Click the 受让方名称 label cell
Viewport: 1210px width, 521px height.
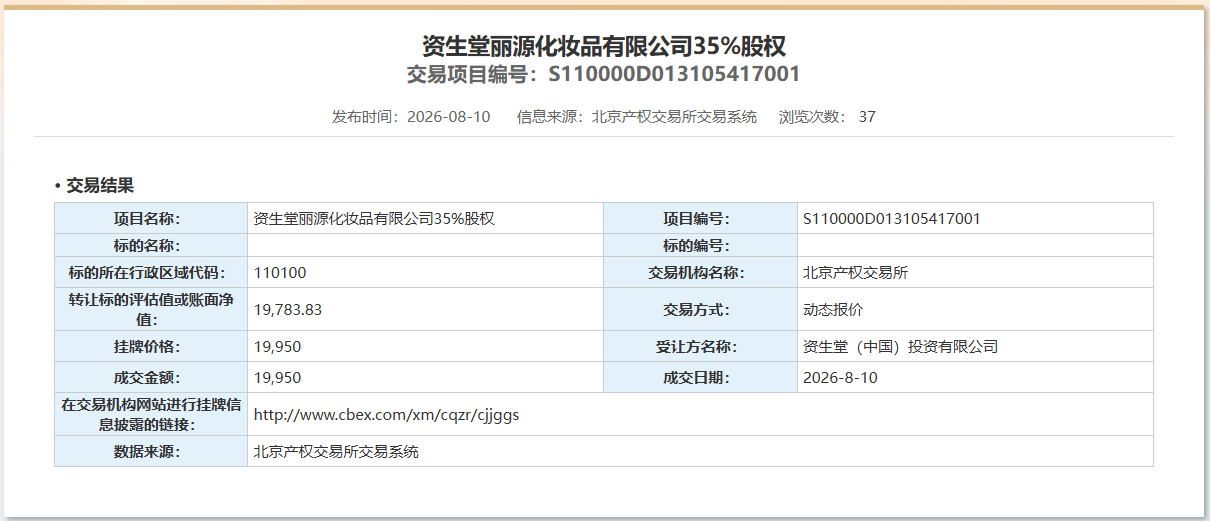point(700,346)
